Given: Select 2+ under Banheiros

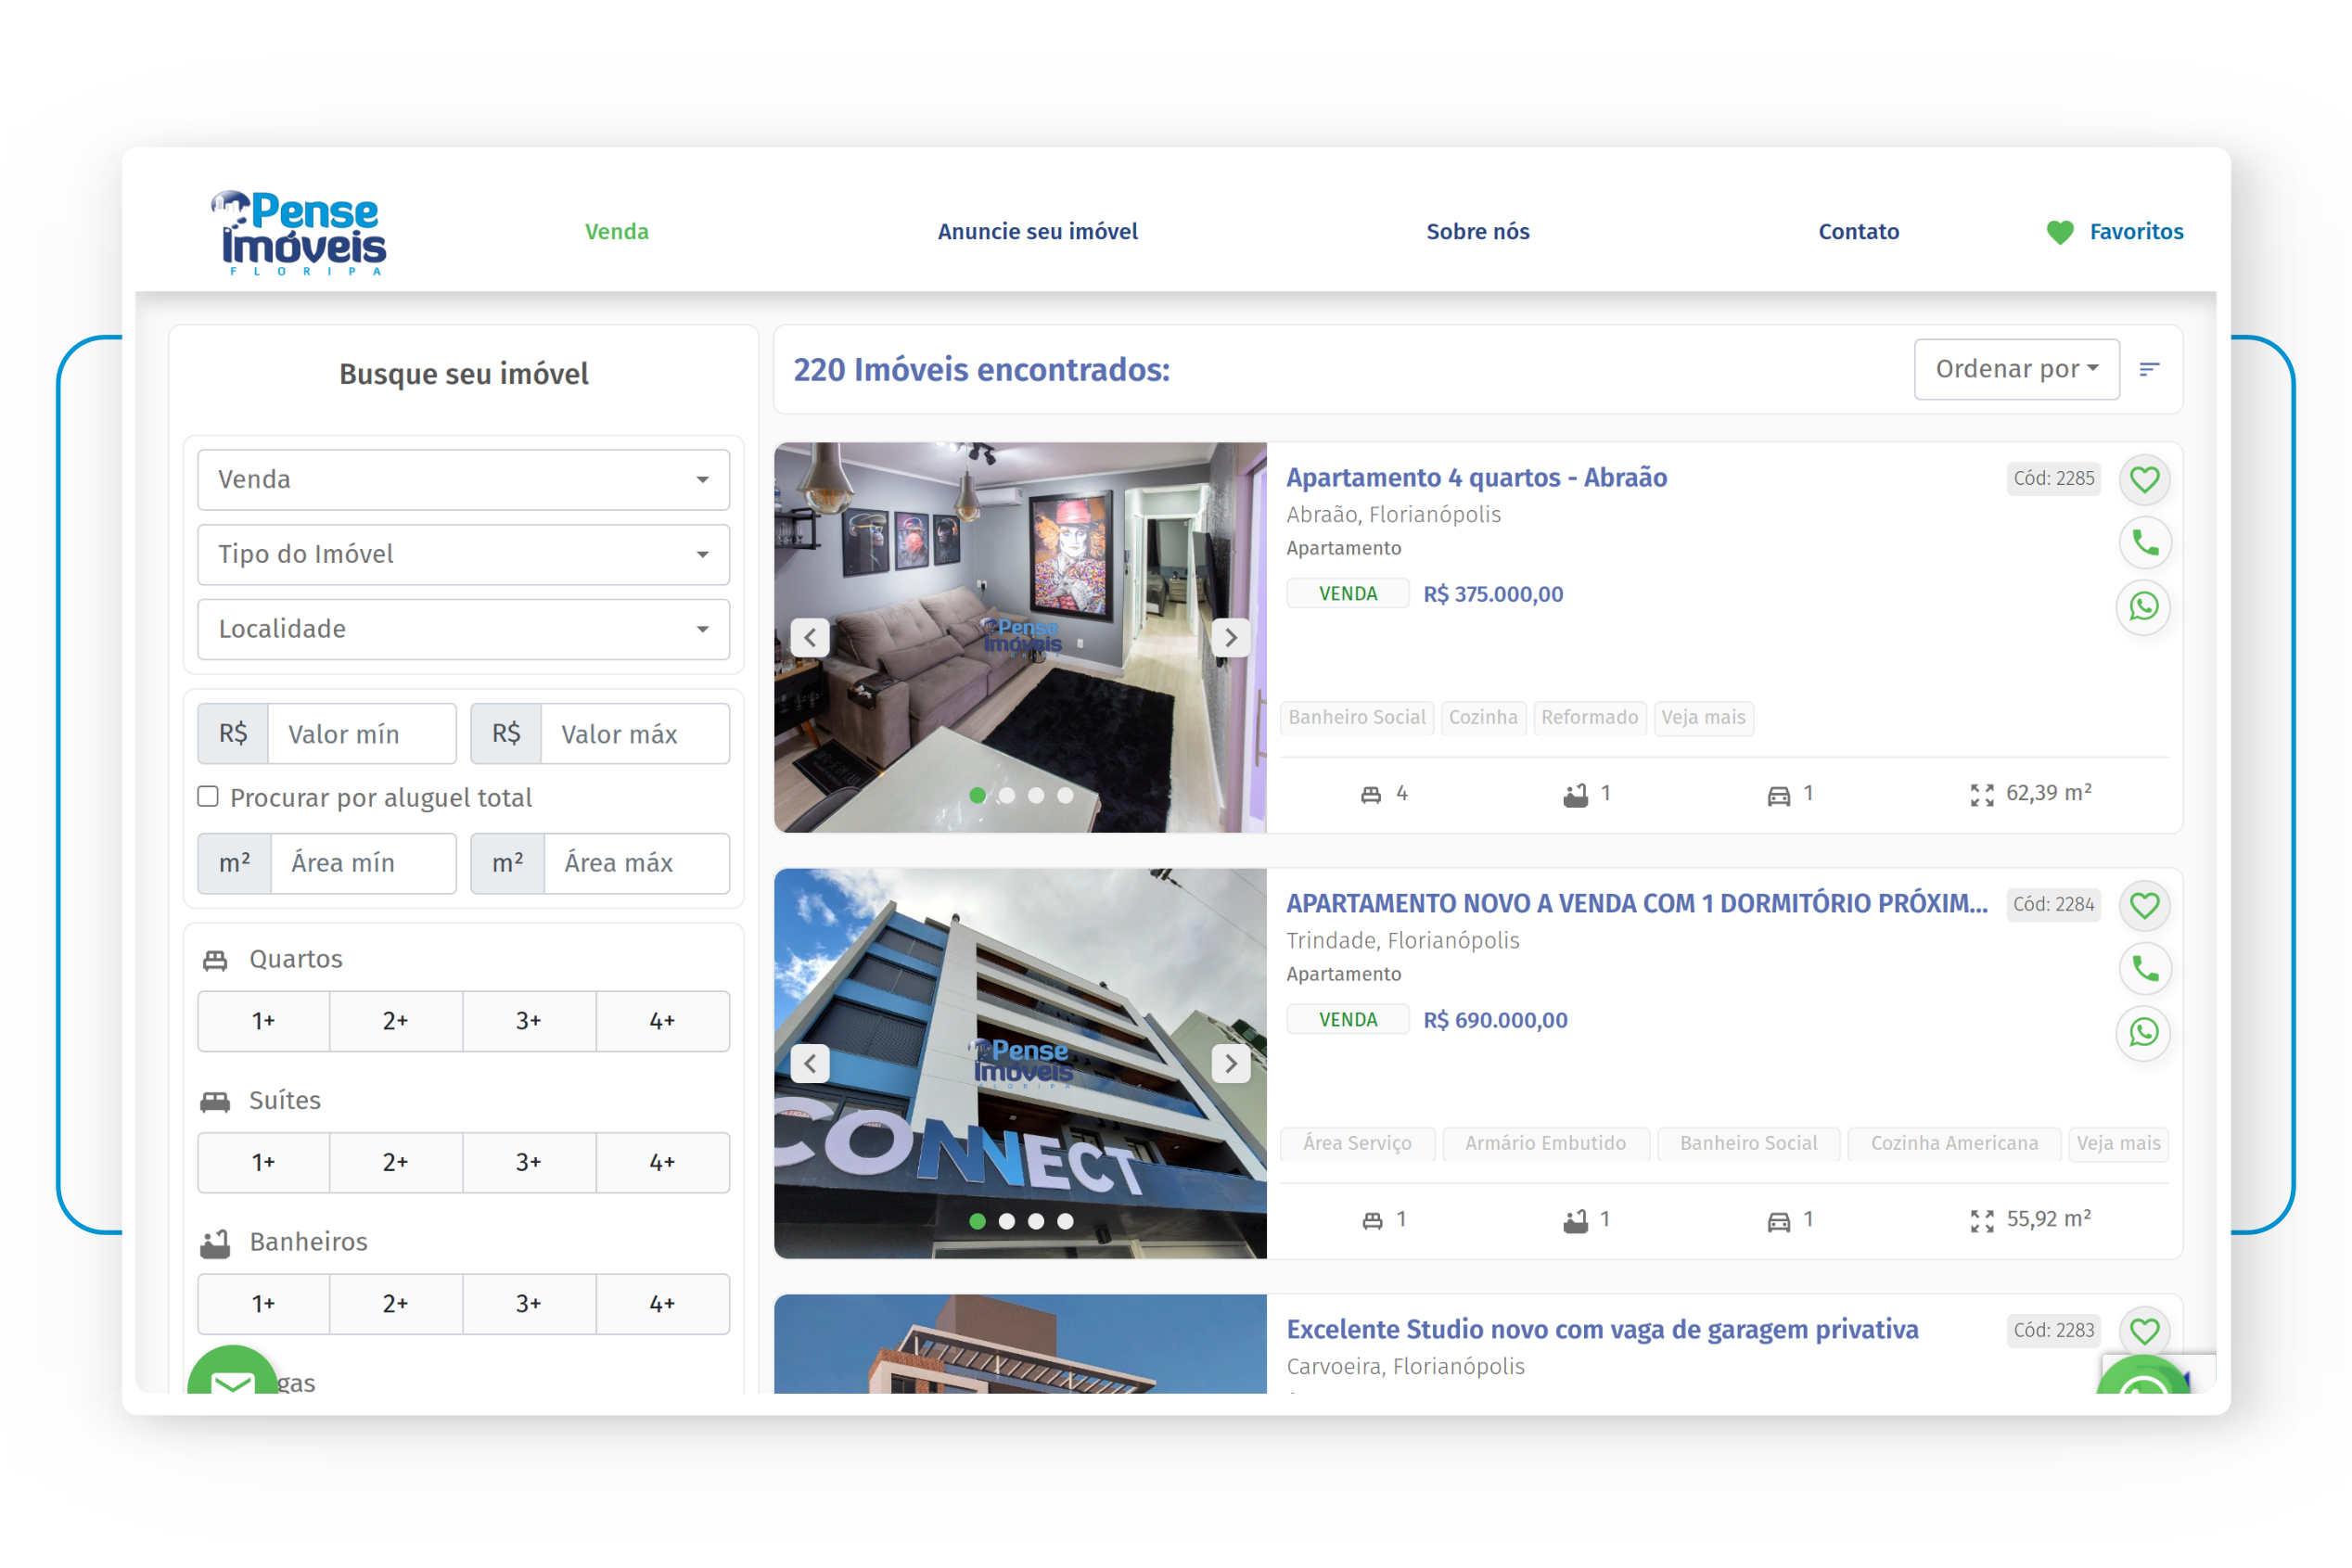Looking at the screenshot, I should (x=396, y=1303).
